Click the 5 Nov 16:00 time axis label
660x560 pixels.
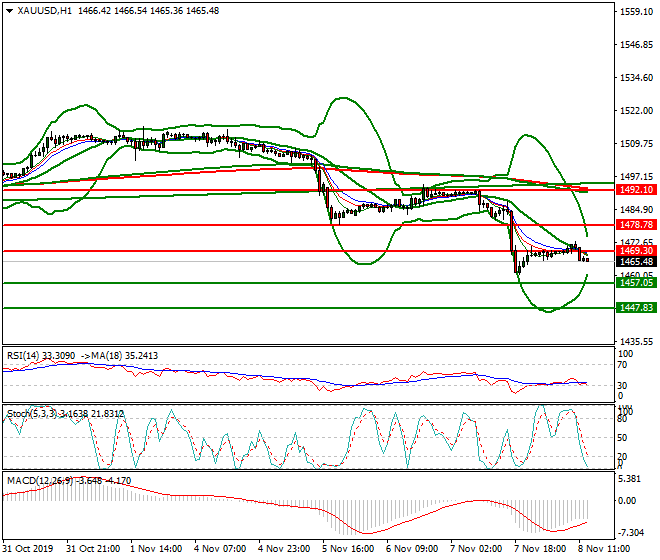(x=348, y=549)
